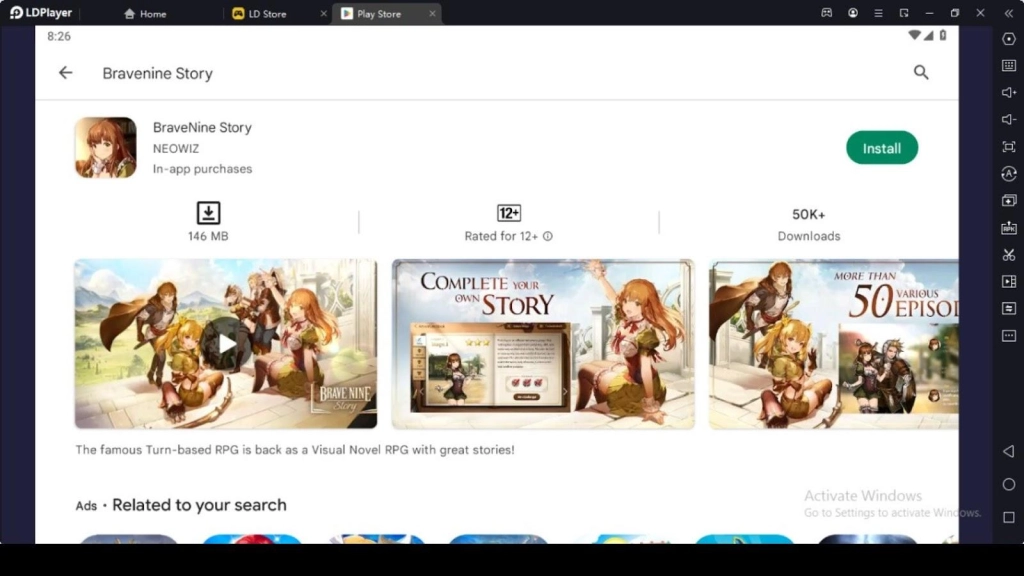Open the hamburger menu in titlebar
This screenshot has width=1024, height=576.
click(x=879, y=13)
